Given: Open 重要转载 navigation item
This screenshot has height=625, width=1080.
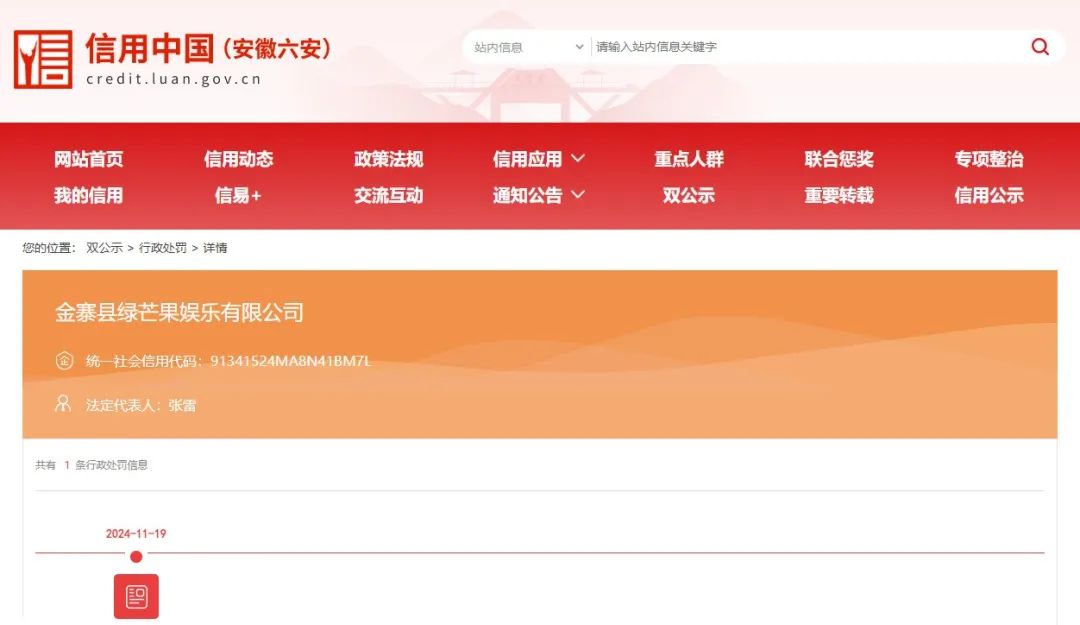Looking at the screenshot, I should [839, 196].
